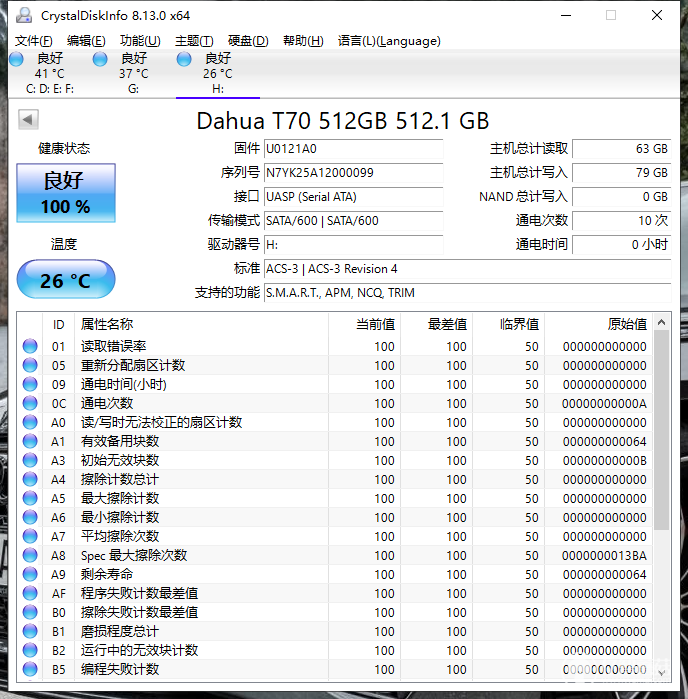
Task: Click status orb of attribute A0 row
Action: 30,422
